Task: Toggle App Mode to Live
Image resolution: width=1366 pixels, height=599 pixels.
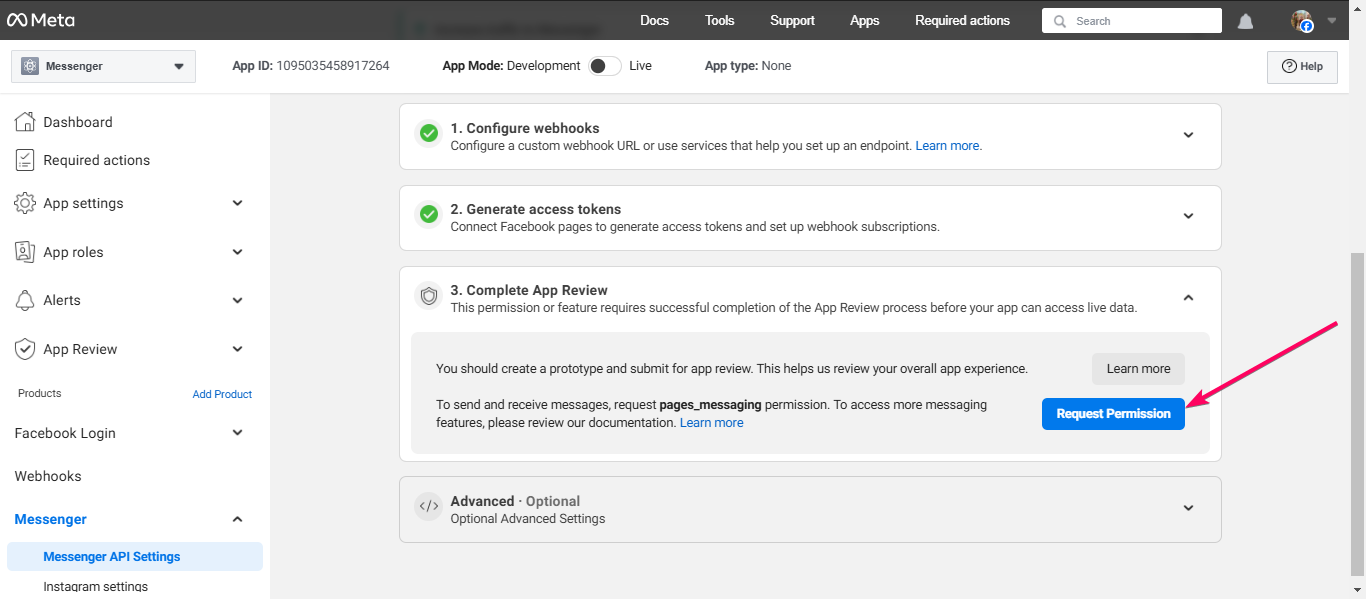Action: (604, 66)
